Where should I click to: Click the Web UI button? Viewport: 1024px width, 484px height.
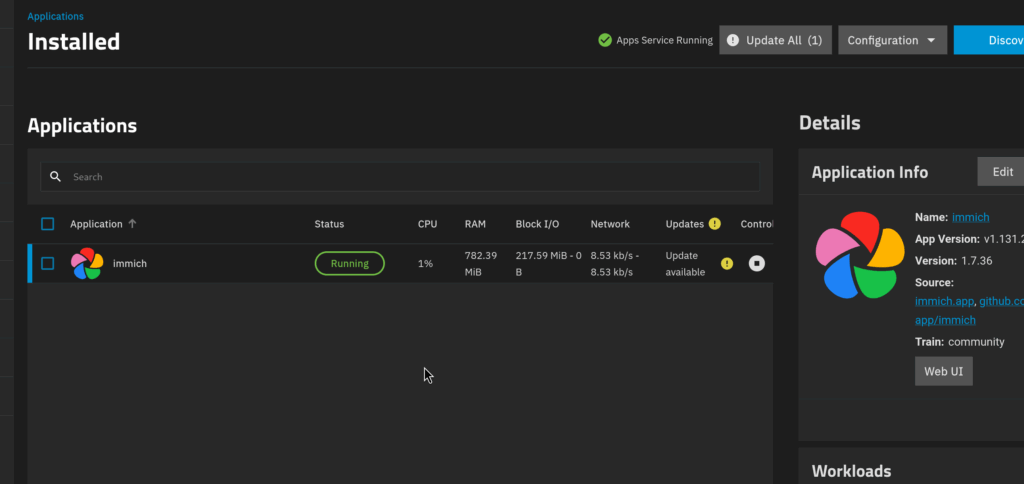click(944, 371)
